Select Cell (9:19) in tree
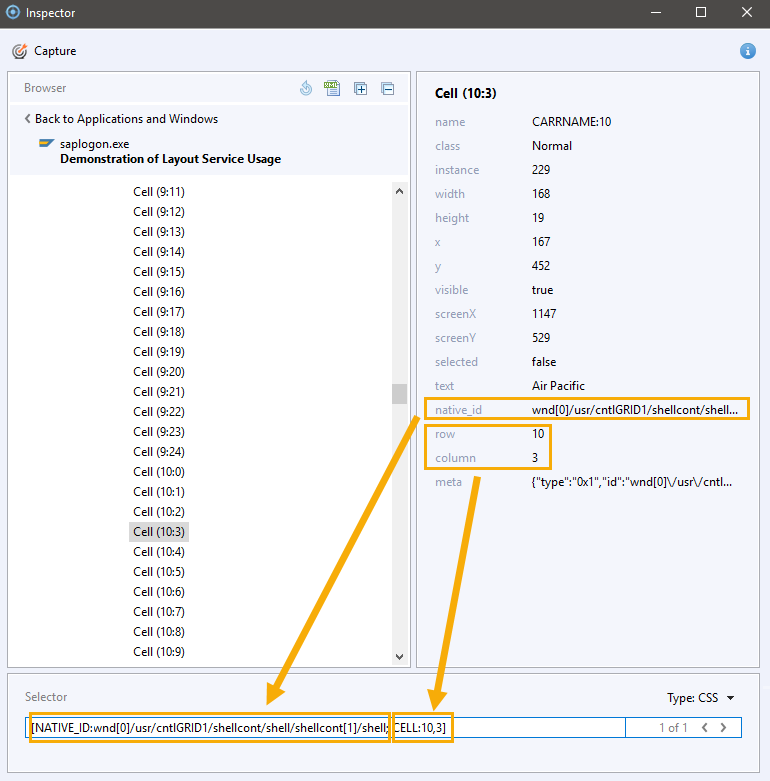Image resolution: width=770 pixels, height=781 pixels. (159, 352)
